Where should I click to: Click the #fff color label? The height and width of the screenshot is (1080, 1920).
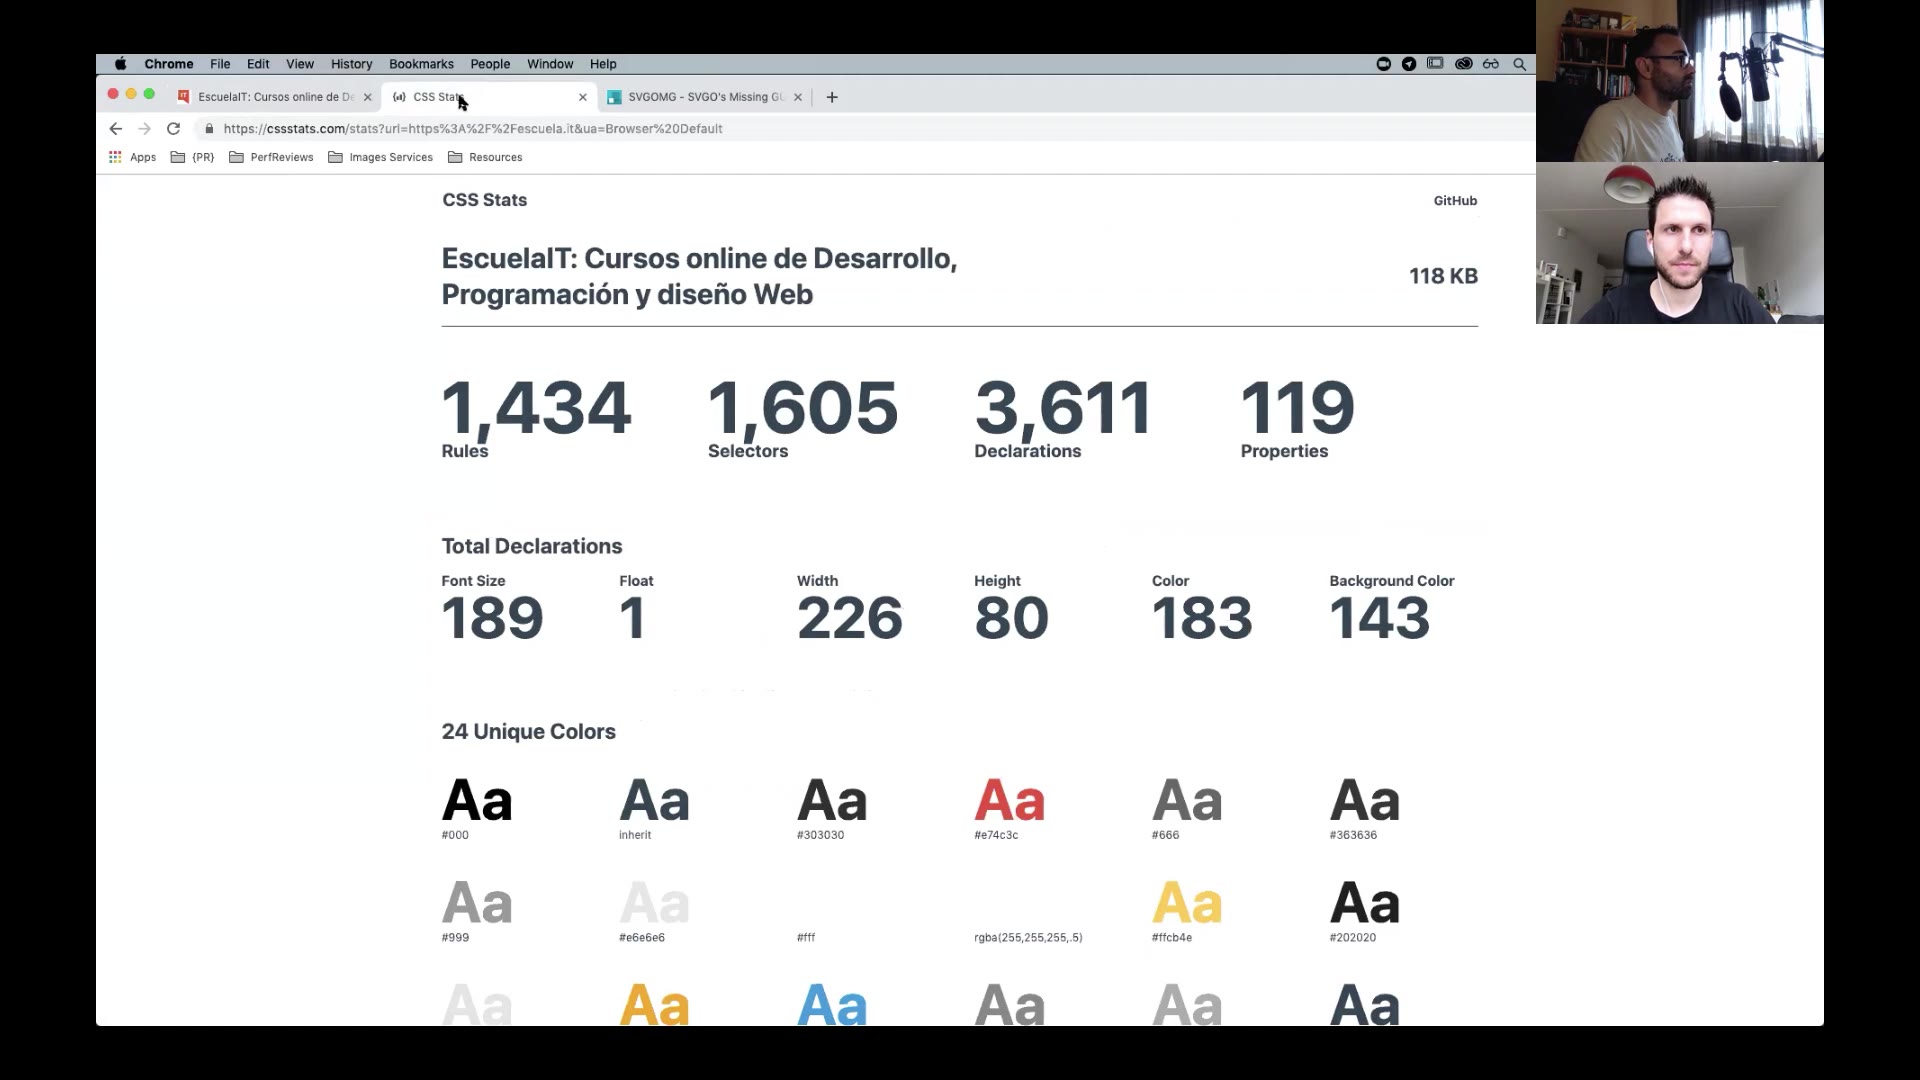point(806,938)
